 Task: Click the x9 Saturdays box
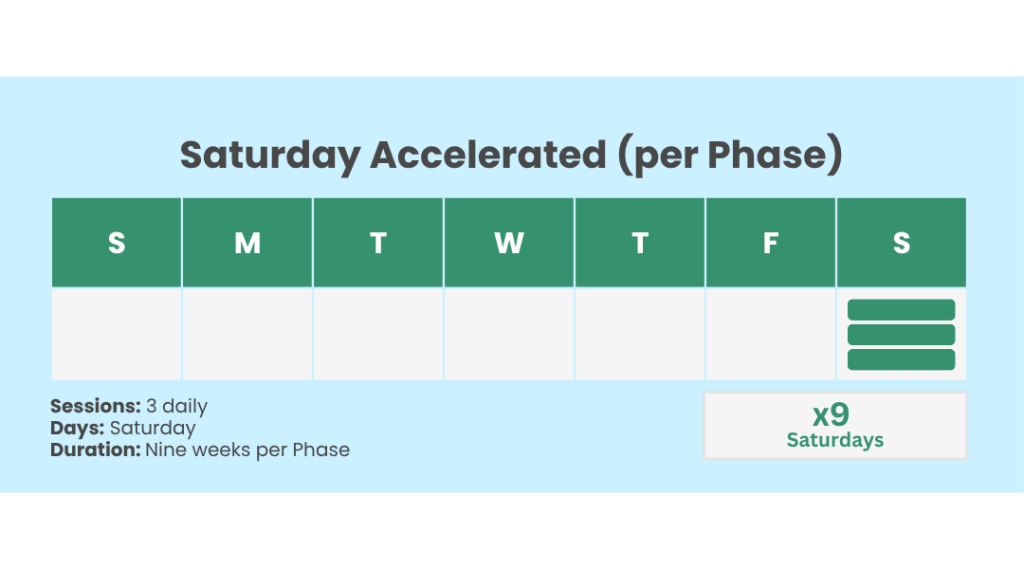[835, 425]
